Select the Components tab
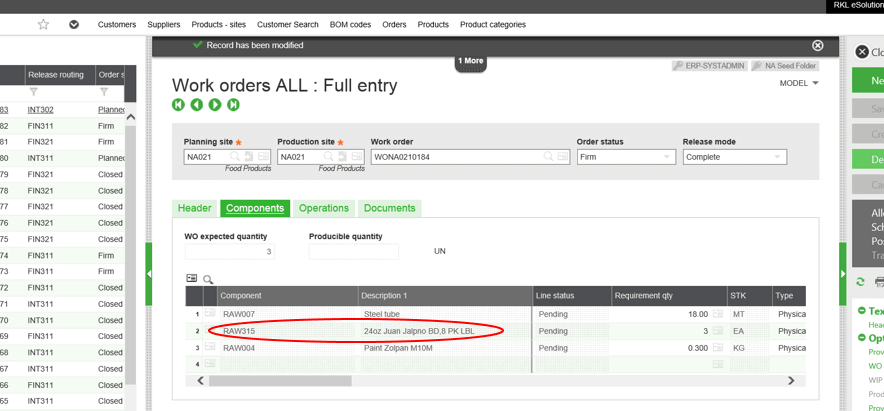Viewport: 884px width, 411px height. (255, 208)
